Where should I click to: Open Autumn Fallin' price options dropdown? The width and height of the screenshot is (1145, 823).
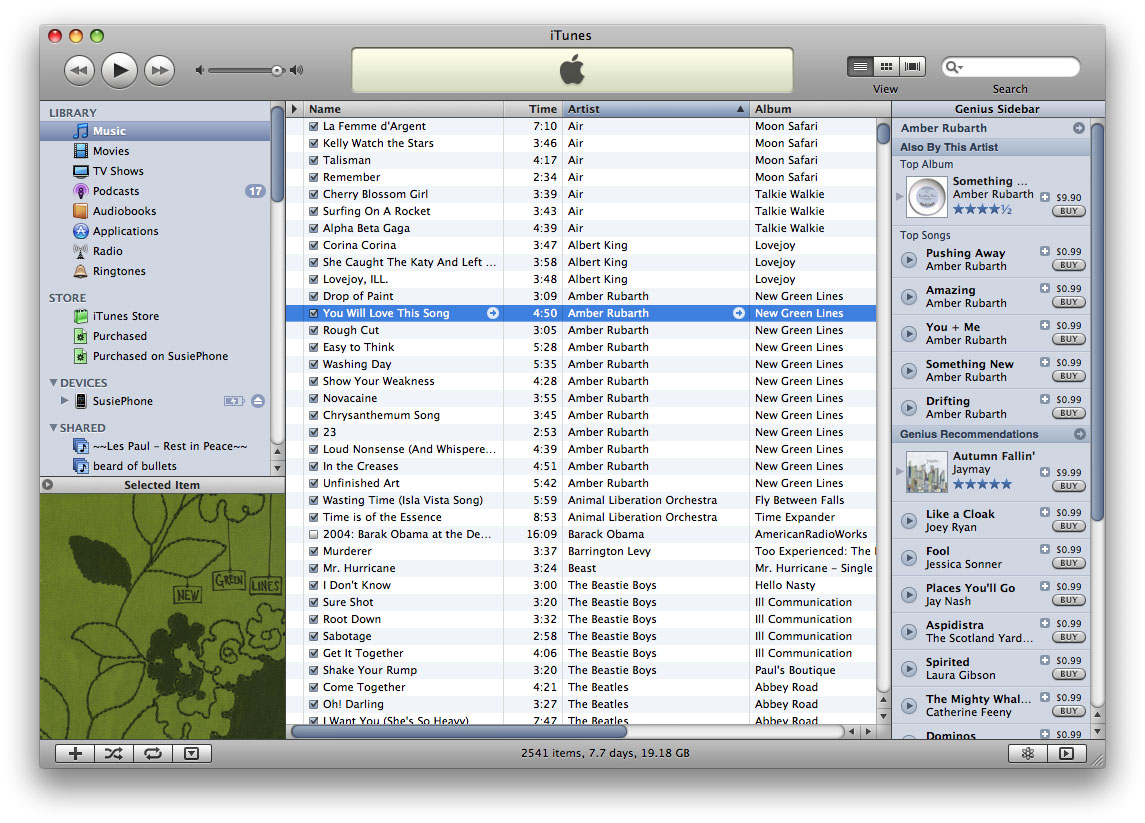pyautogui.click(x=1045, y=472)
